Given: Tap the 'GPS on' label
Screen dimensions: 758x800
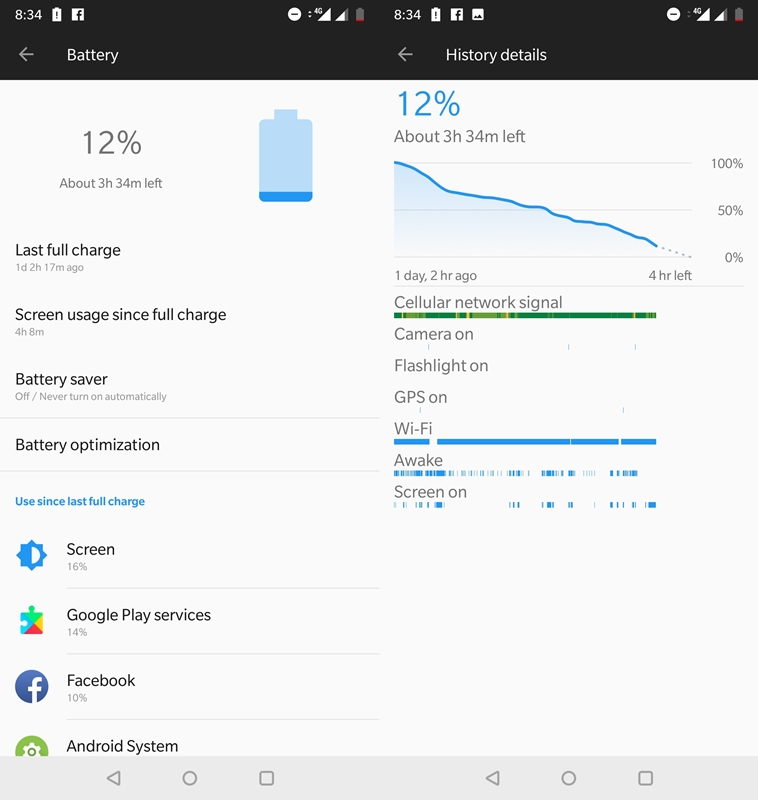Looking at the screenshot, I should (420, 397).
